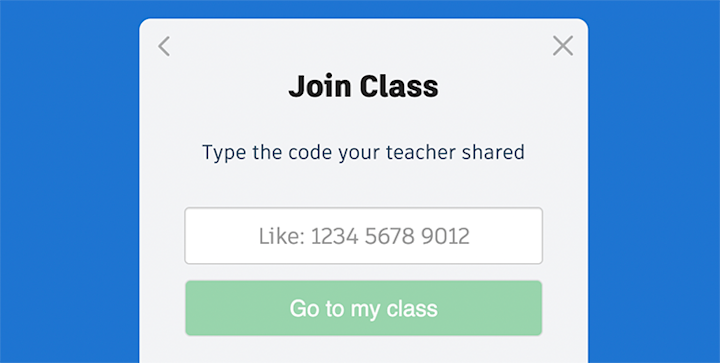Place cursor in teacher code text box

tap(363, 236)
